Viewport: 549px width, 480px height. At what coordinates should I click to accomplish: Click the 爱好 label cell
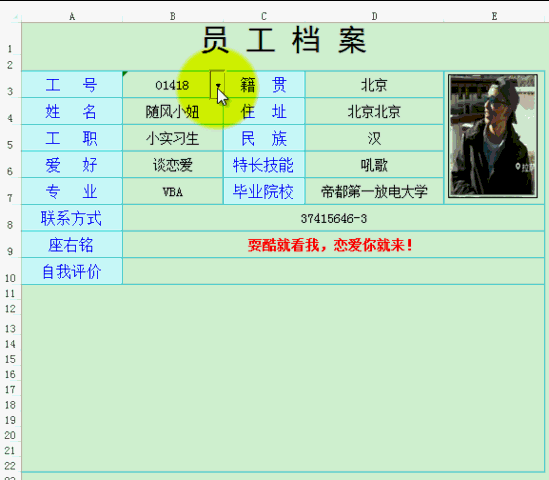click(x=72, y=165)
